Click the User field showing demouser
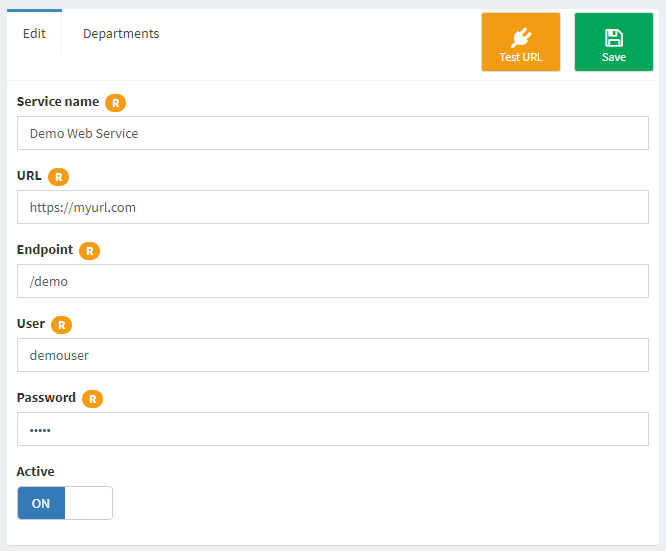Image resolution: width=666 pixels, height=551 pixels. [x=333, y=355]
